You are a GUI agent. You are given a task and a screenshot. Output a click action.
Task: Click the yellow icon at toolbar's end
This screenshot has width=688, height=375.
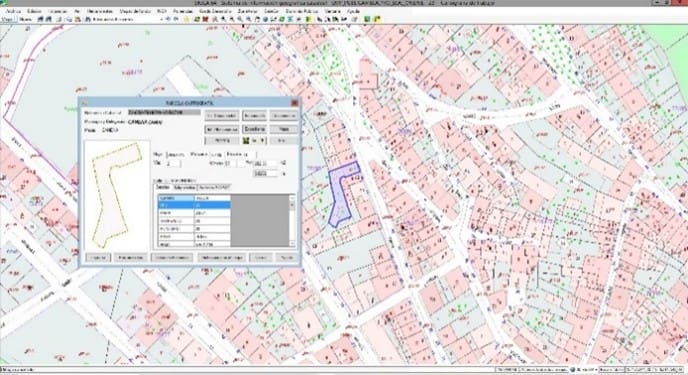(377, 19)
